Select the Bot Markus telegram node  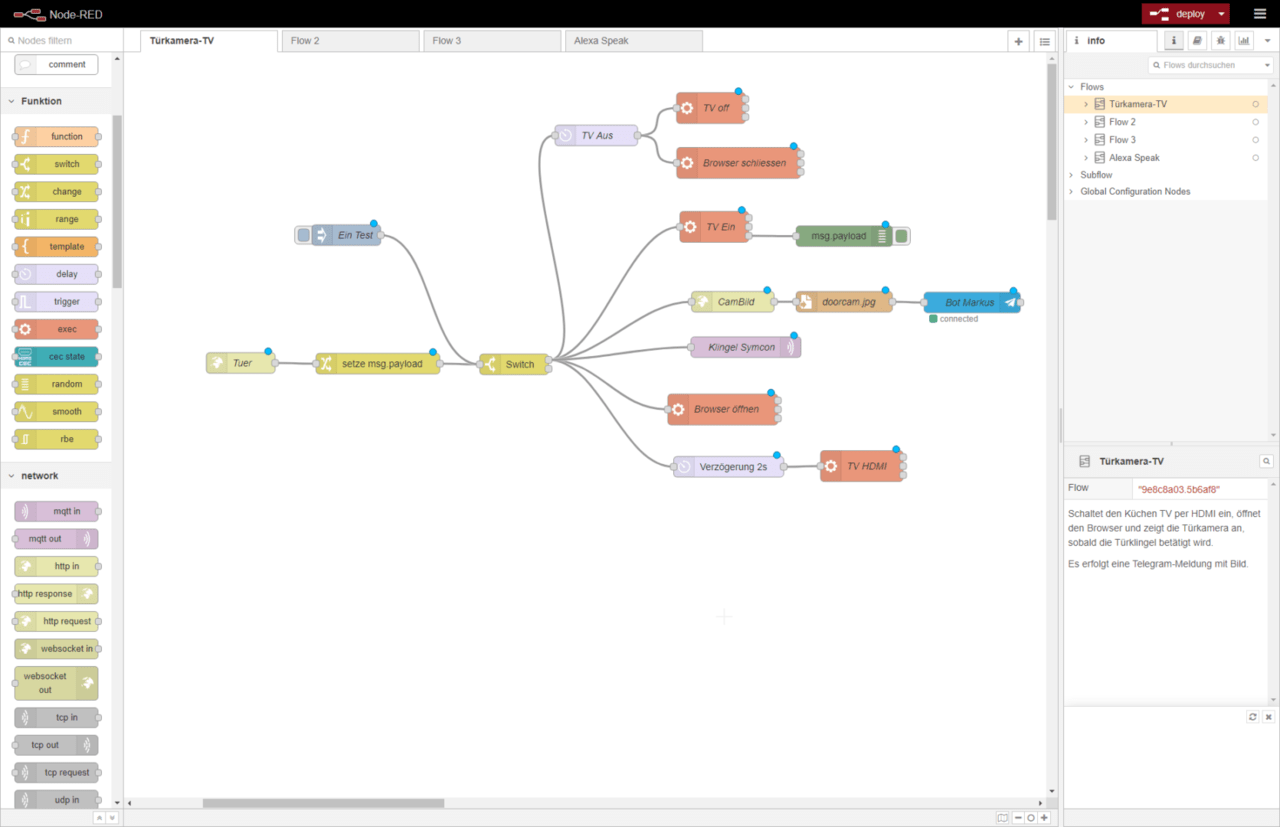pyautogui.click(x=970, y=302)
